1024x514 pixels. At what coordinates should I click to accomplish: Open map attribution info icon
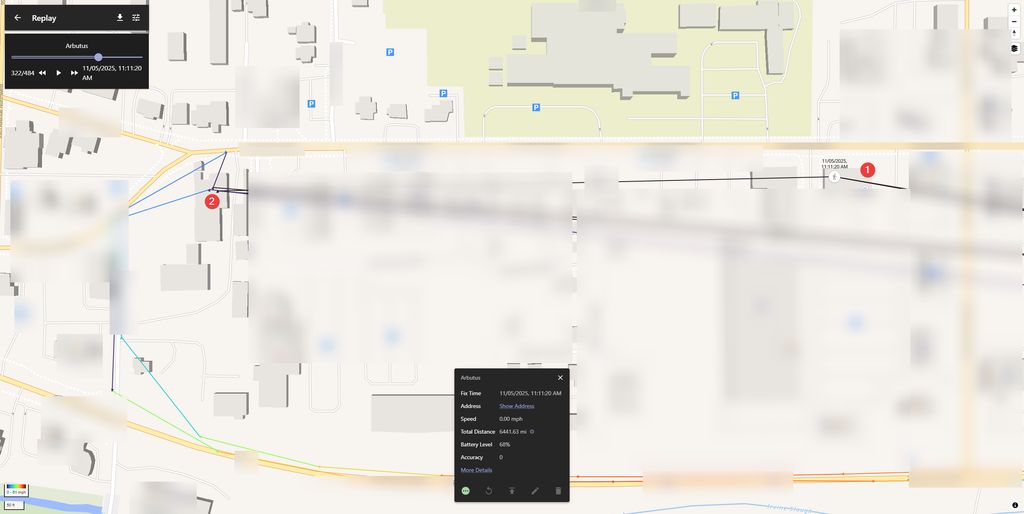click(1015, 505)
